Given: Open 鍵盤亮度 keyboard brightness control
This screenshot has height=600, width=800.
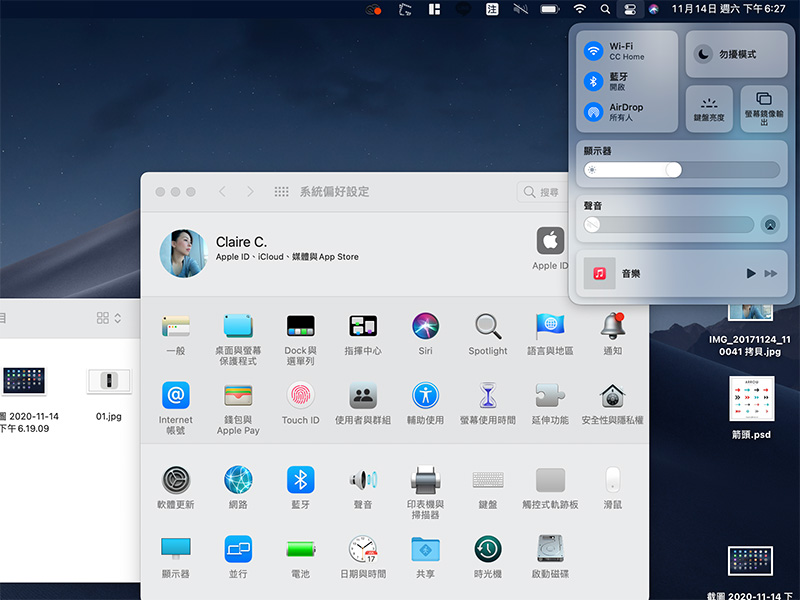Looking at the screenshot, I should (710, 108).
